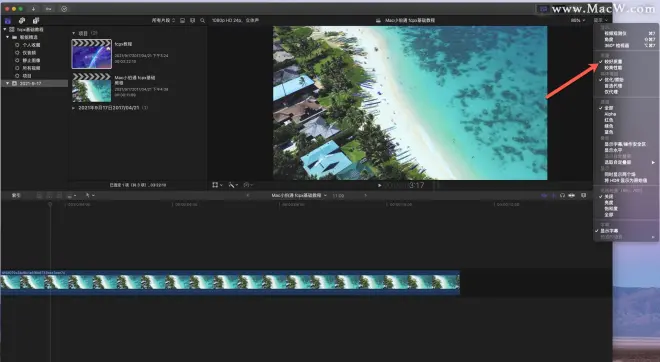Enable Alpha channel display in View menu
The width and height of the screenshot is (660, 362).
[610, 114]
